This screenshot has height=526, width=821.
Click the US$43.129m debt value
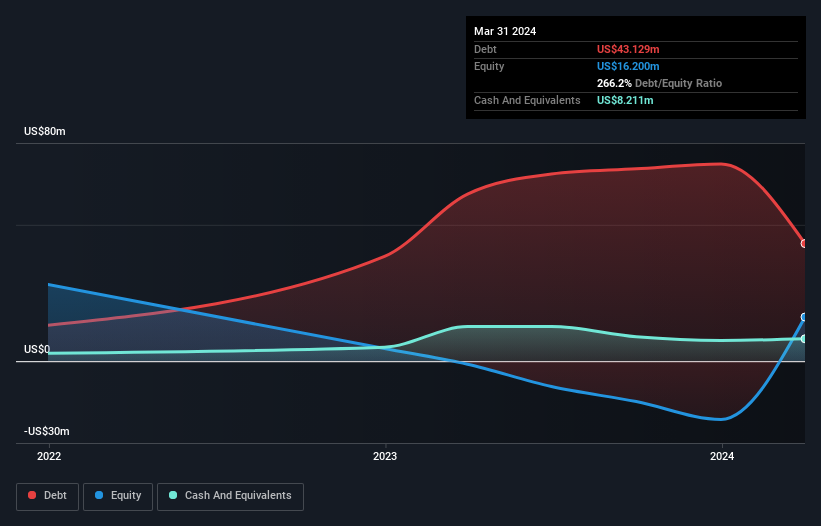[628, 49]
